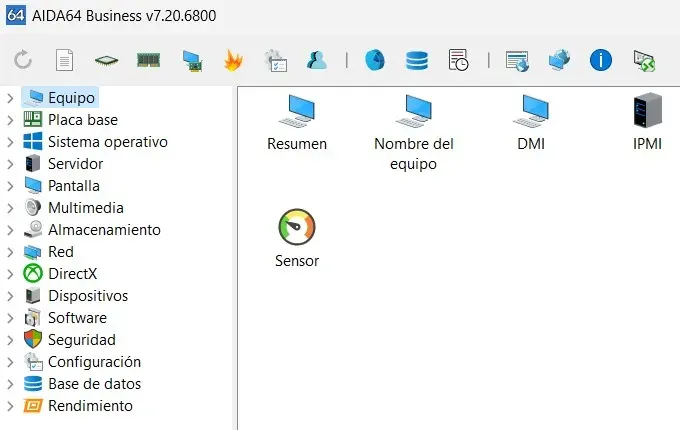Click the blue info circle toolbar icon
The height and width of the screenshot is (430, 680).
tap(601, 60)
